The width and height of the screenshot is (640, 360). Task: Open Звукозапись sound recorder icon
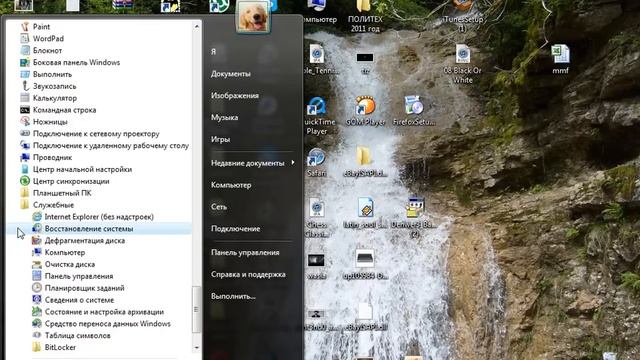[x=25, y=86]
